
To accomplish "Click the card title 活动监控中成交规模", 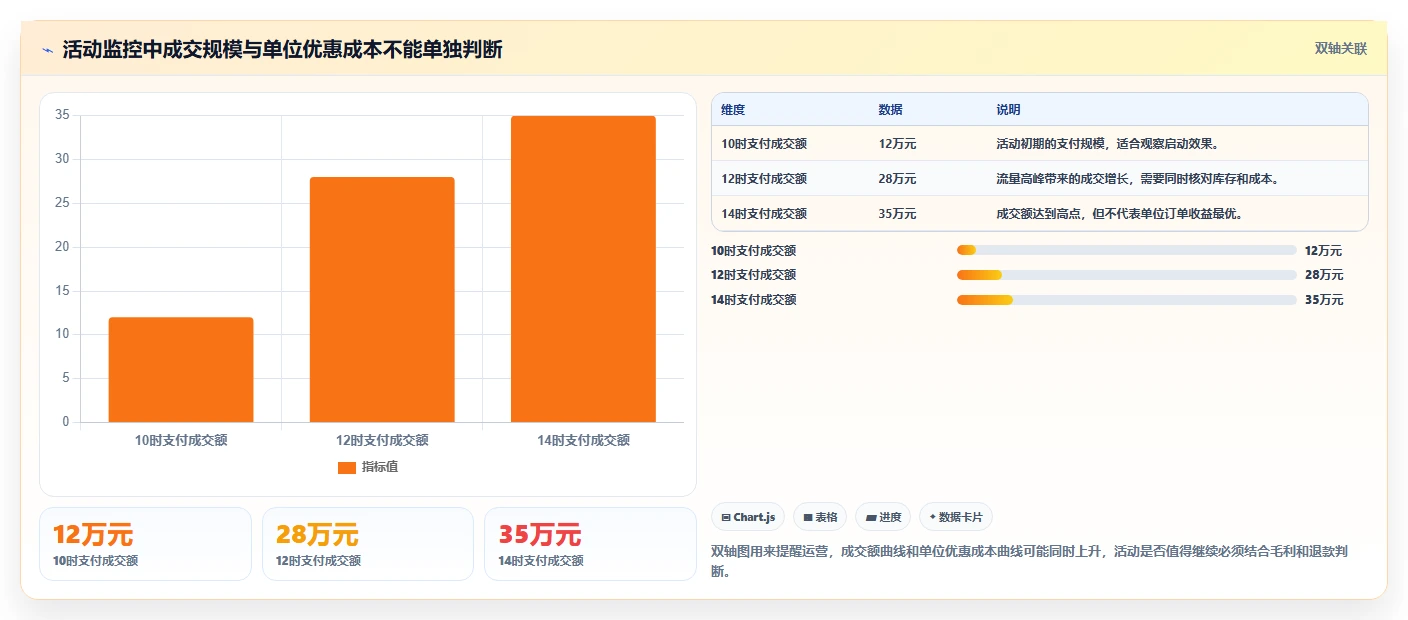I will [282, 50].
